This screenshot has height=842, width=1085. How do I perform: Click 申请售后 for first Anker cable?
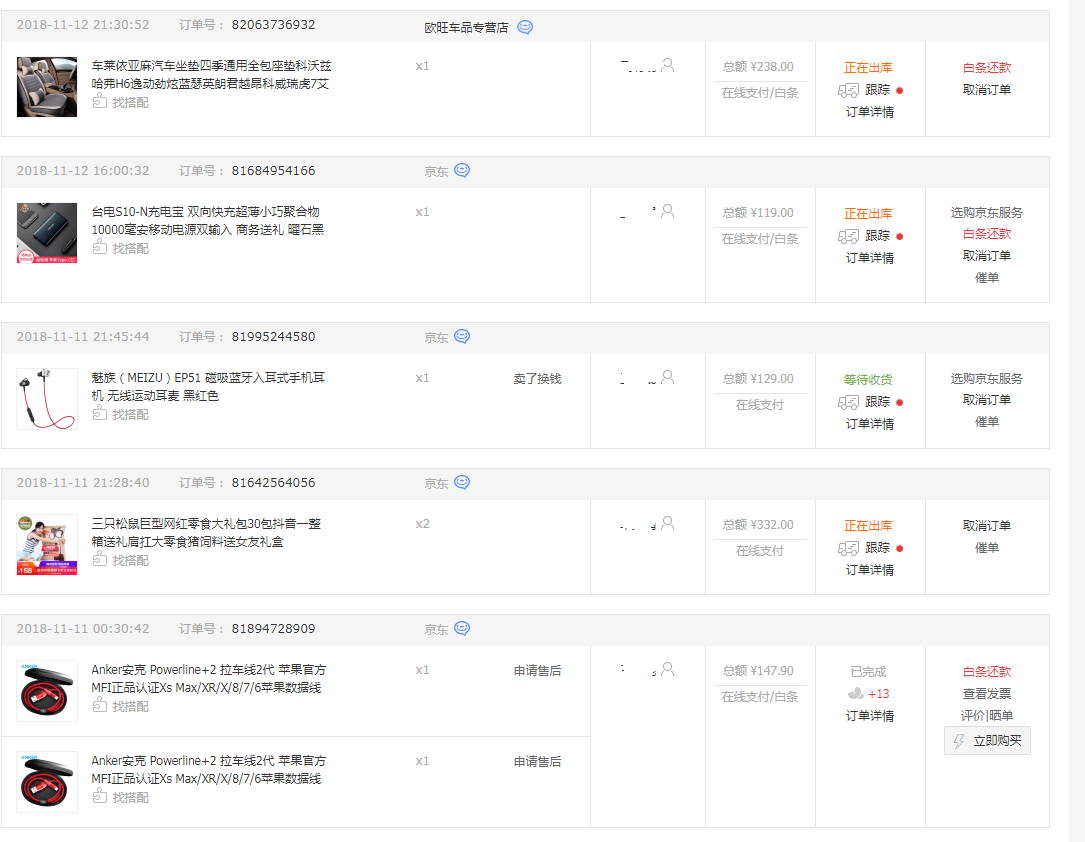538,671
